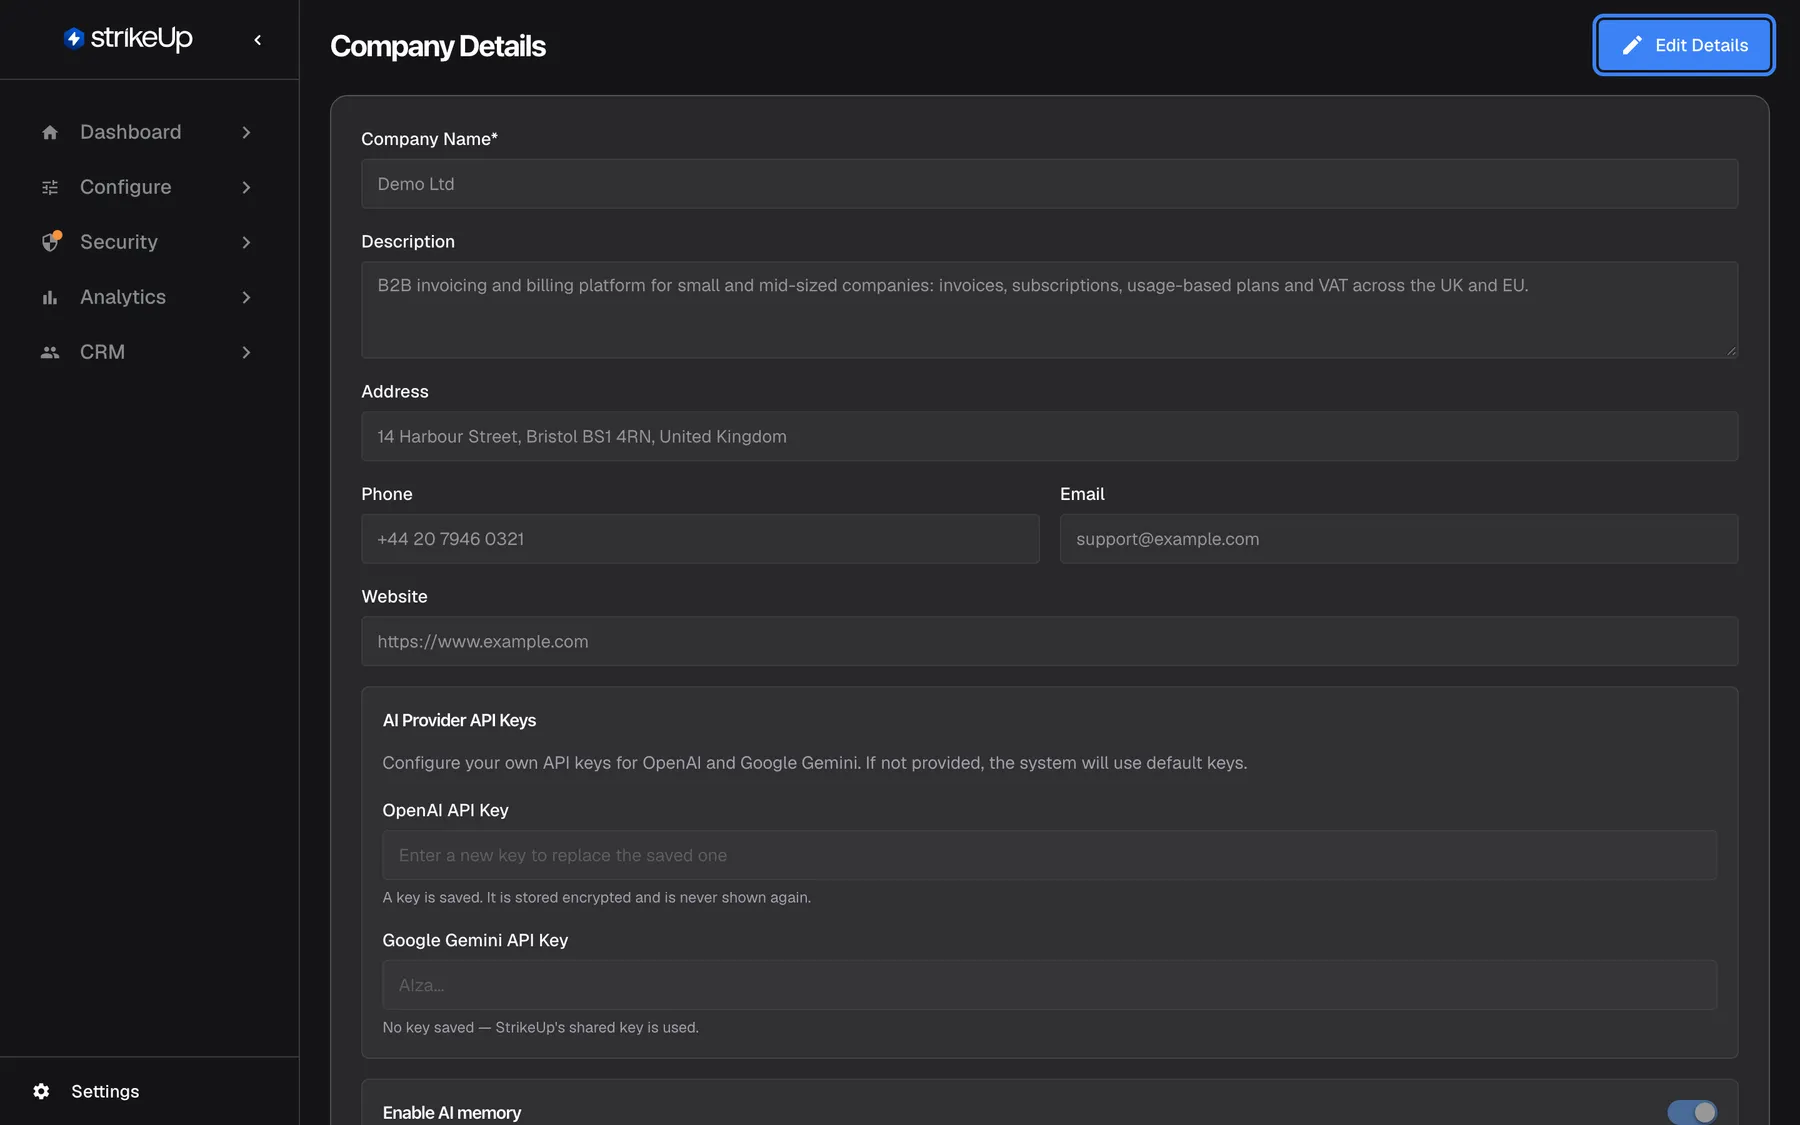The width and height of the screenshot is (1800, 1125).
Task: Expand the CRM chevron
Action: (x=246, y=352)
